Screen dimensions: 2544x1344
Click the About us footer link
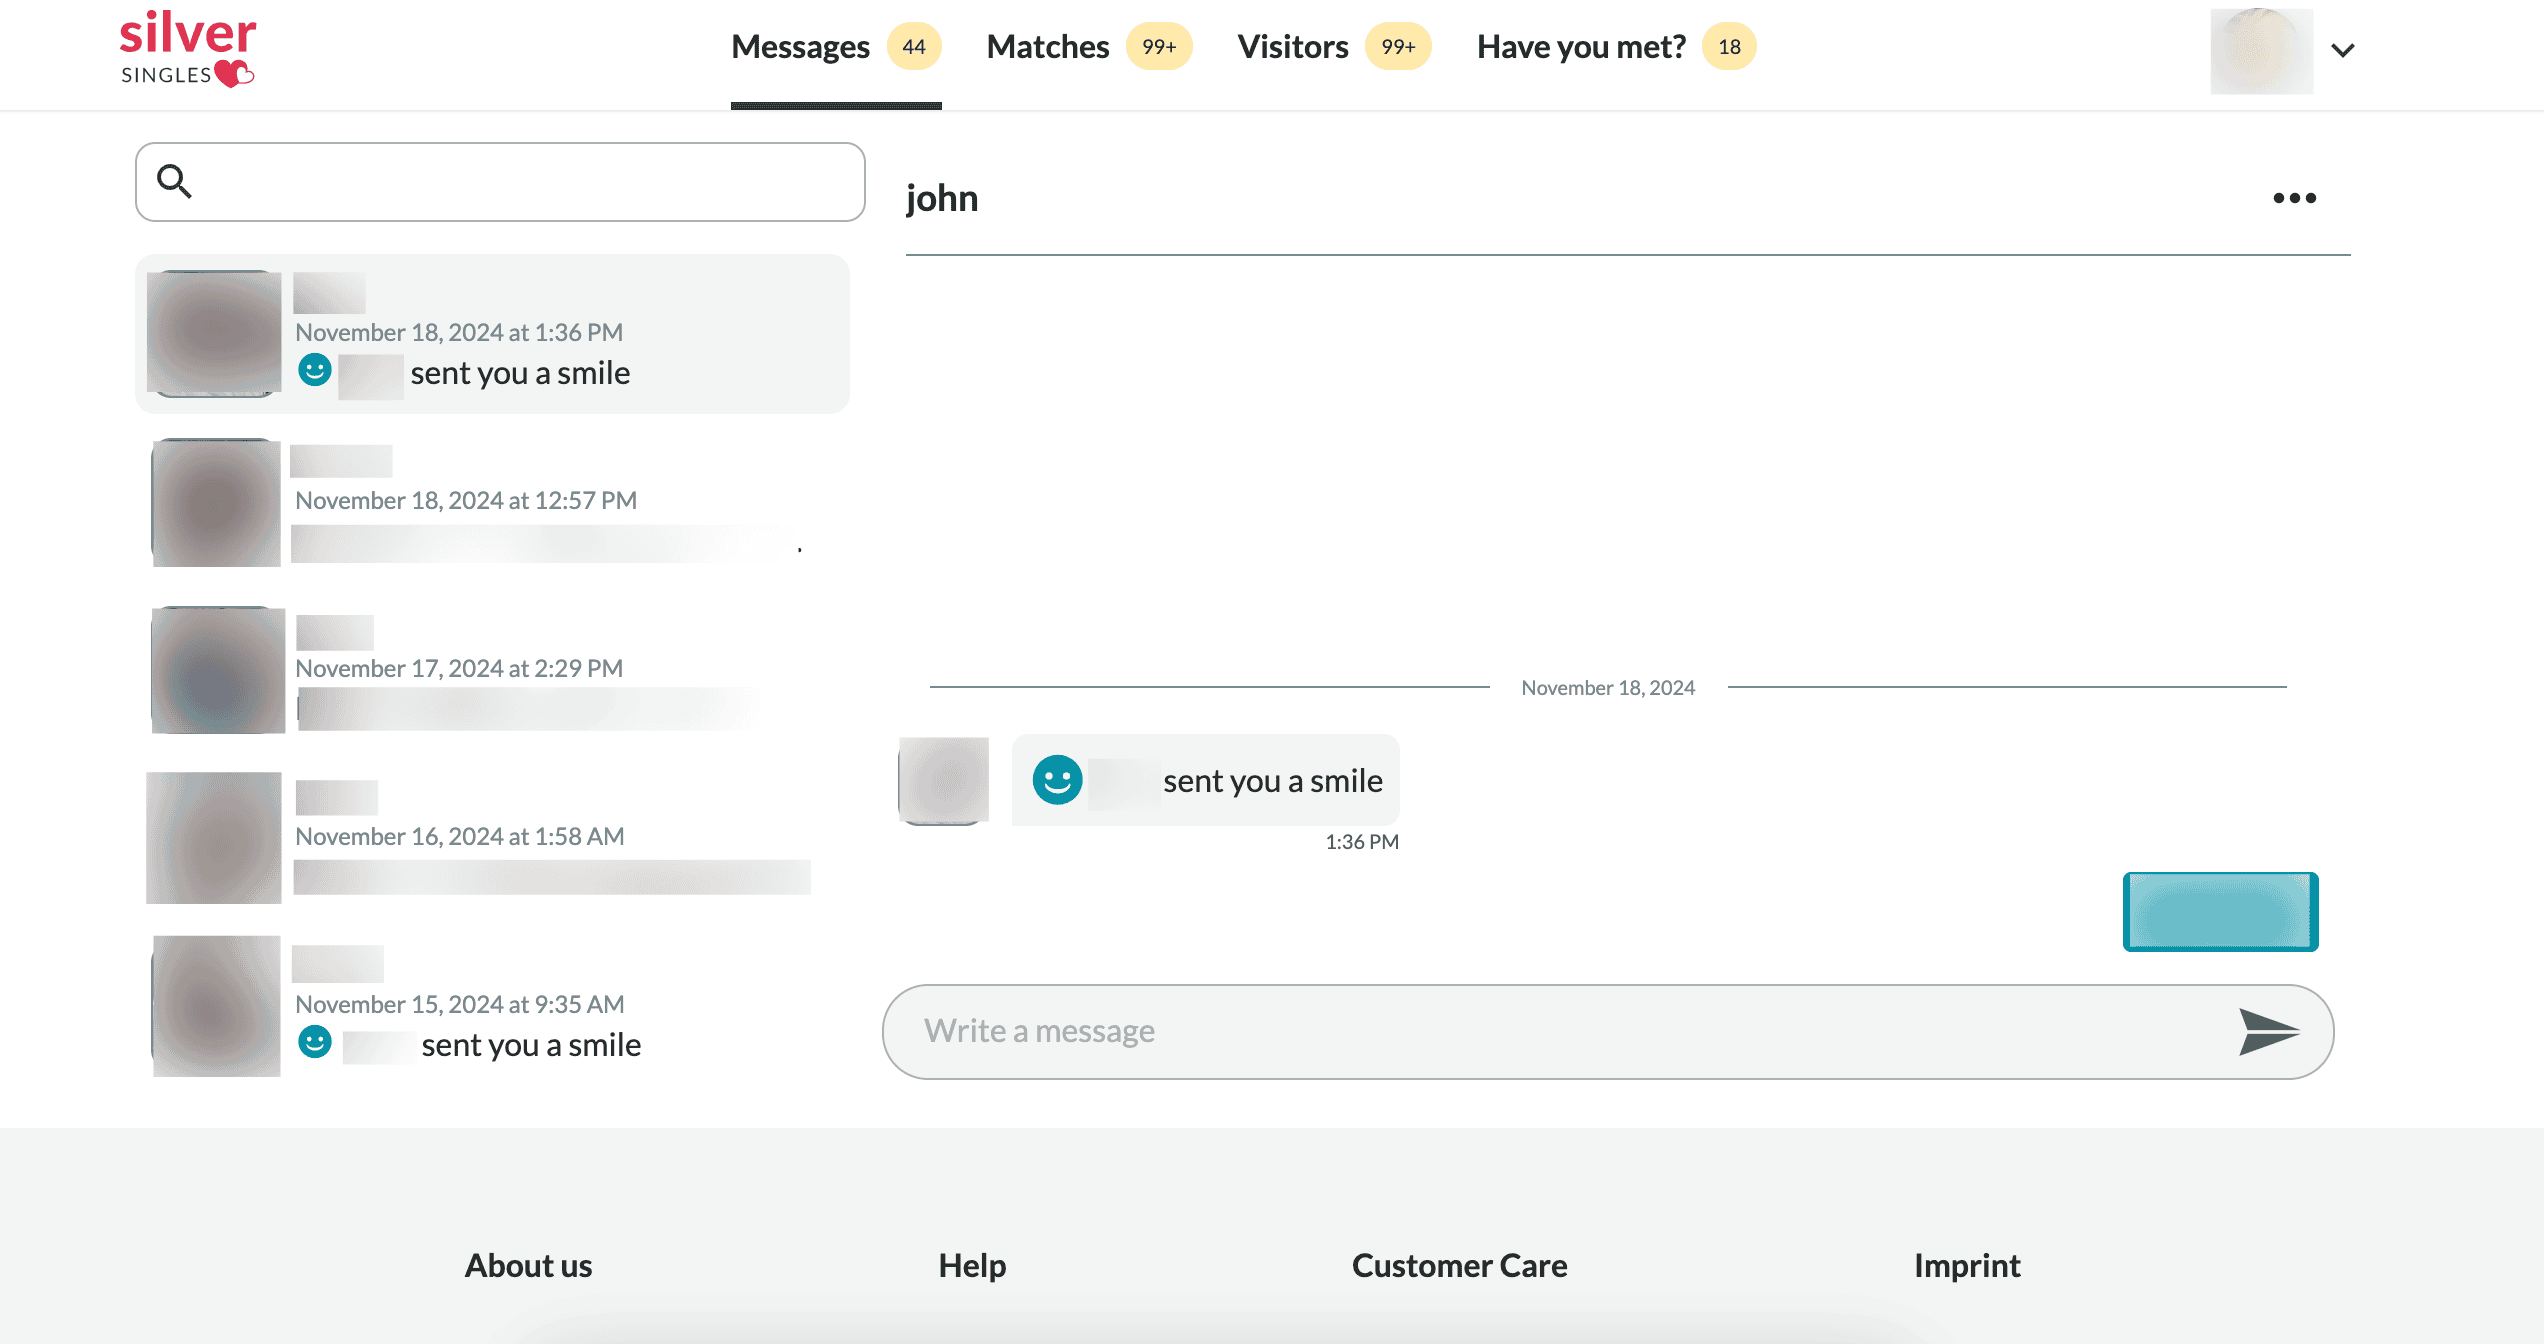coord(528,1266)
